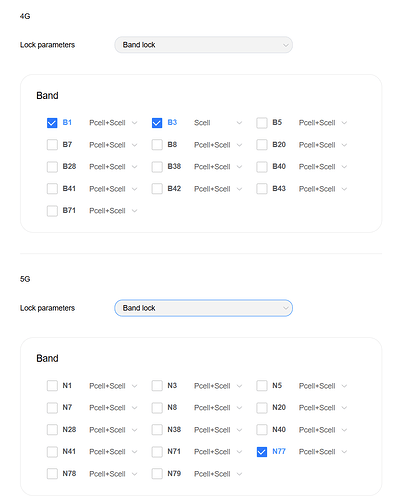This screenshot has width=395, height=500.
Task: Check the N78 band checkbox
Action: coord(52,474)
